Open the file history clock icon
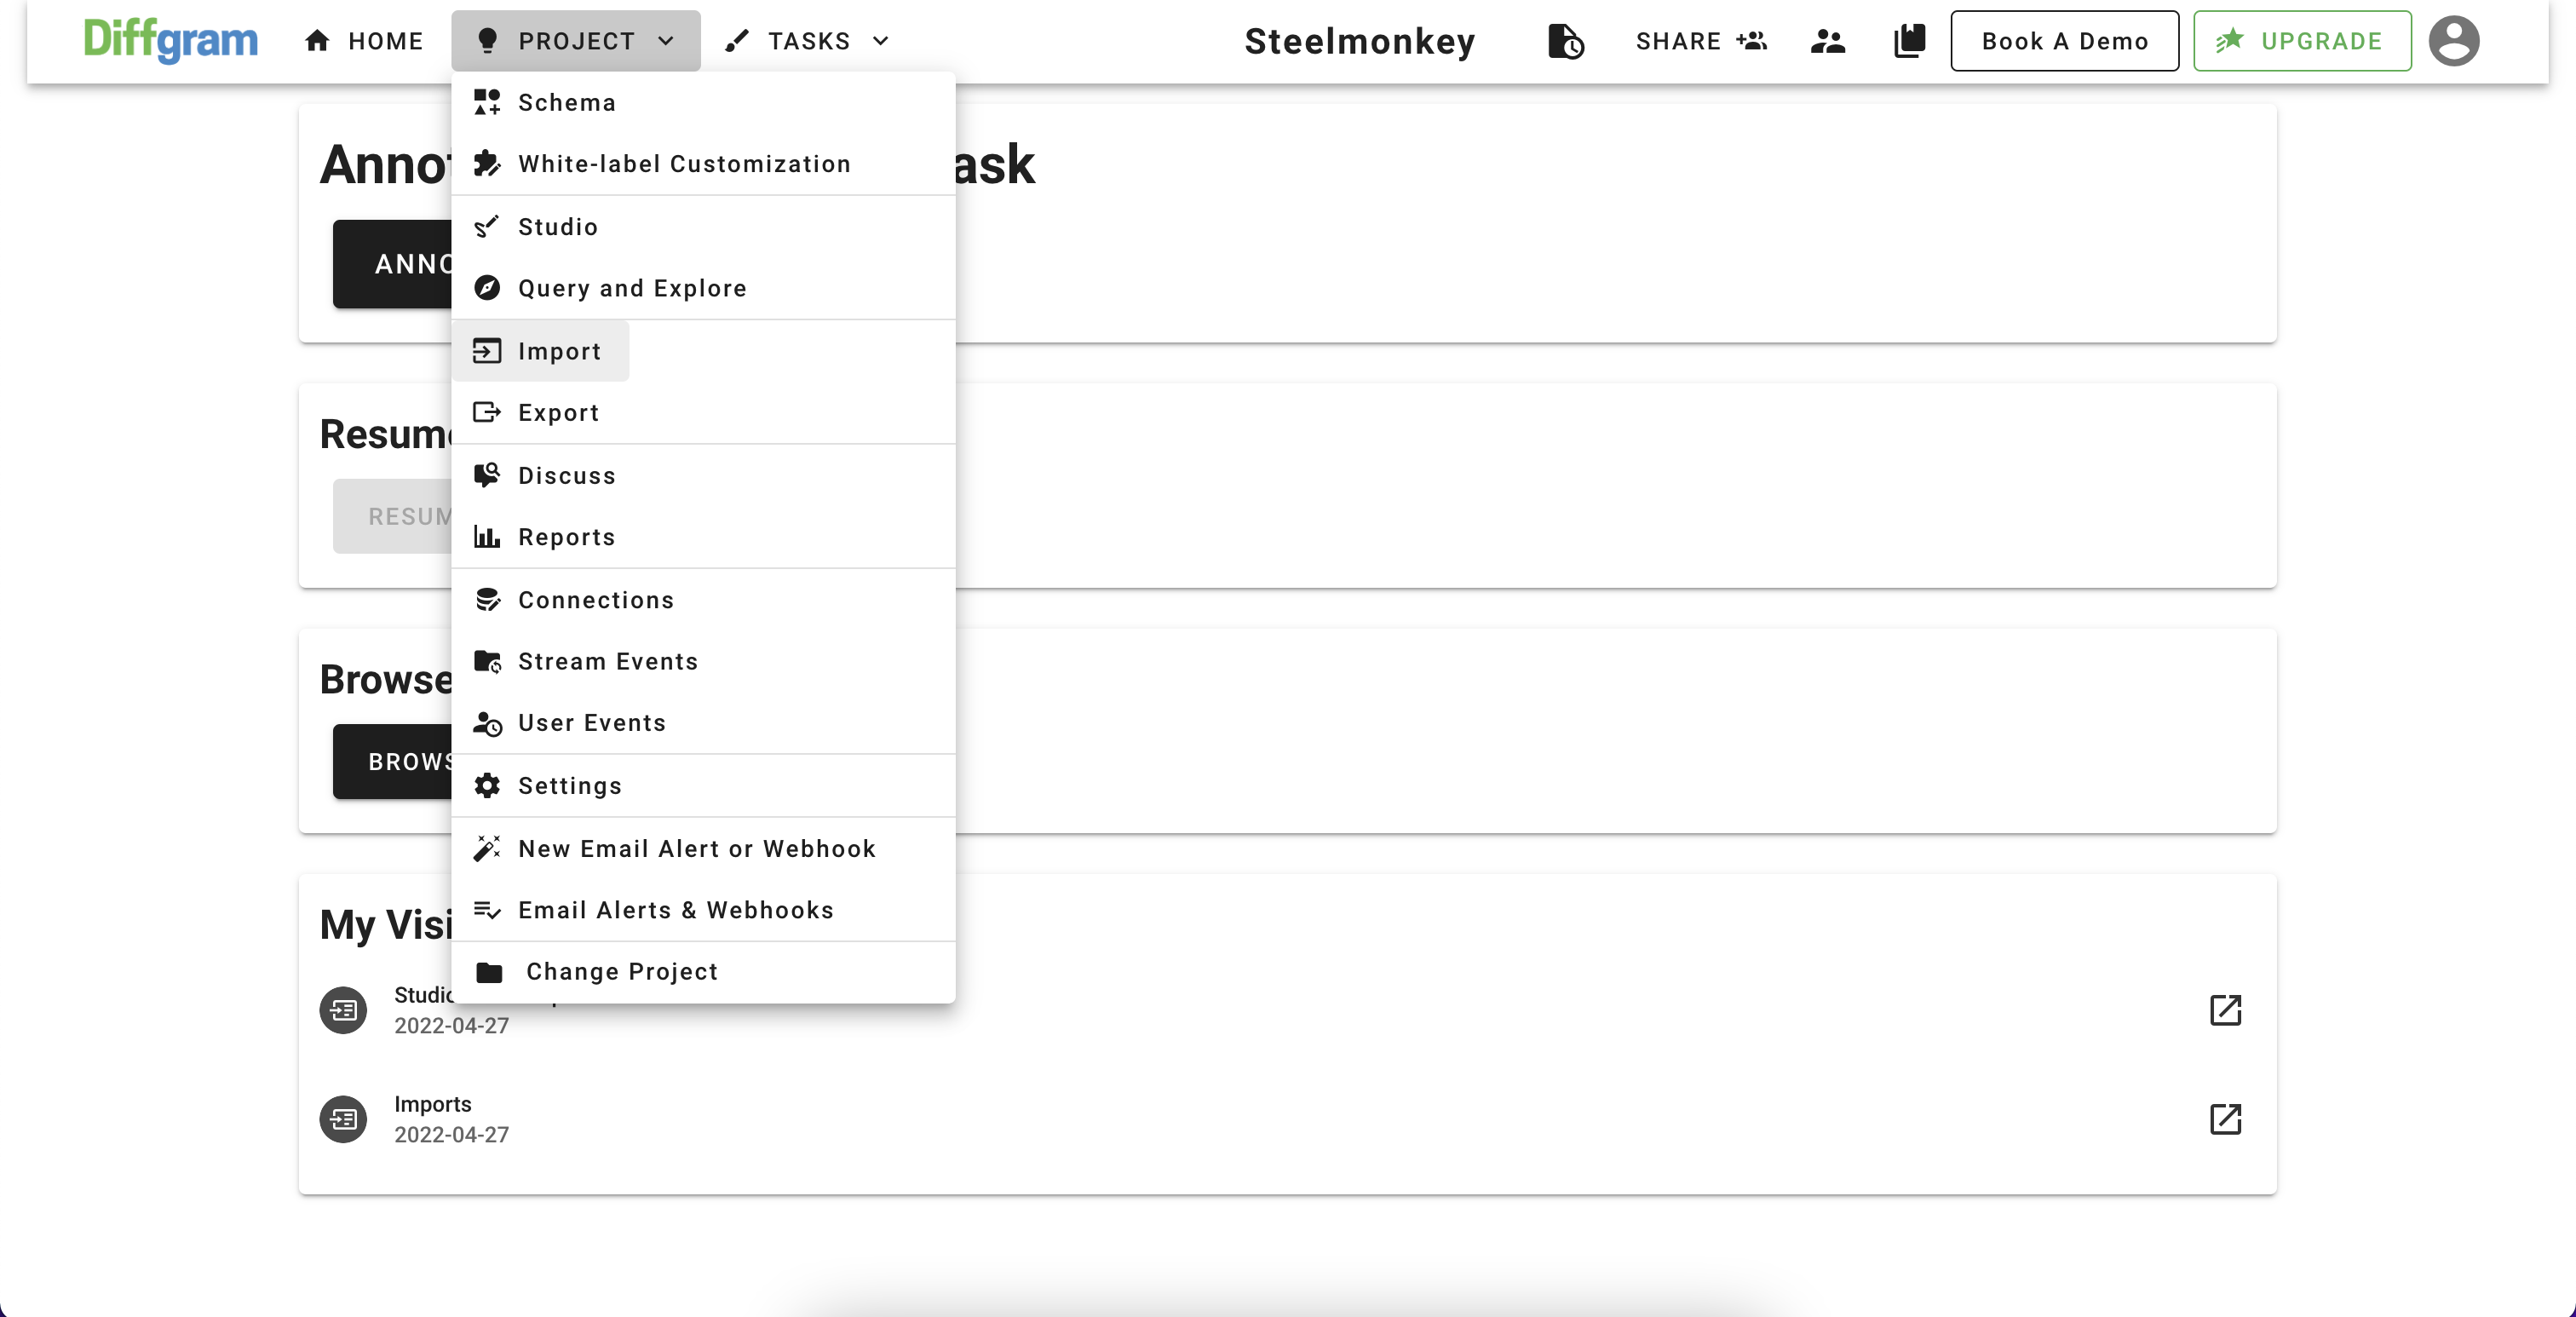This screenshot has width=2576, height=1317. pos(1565,41)
